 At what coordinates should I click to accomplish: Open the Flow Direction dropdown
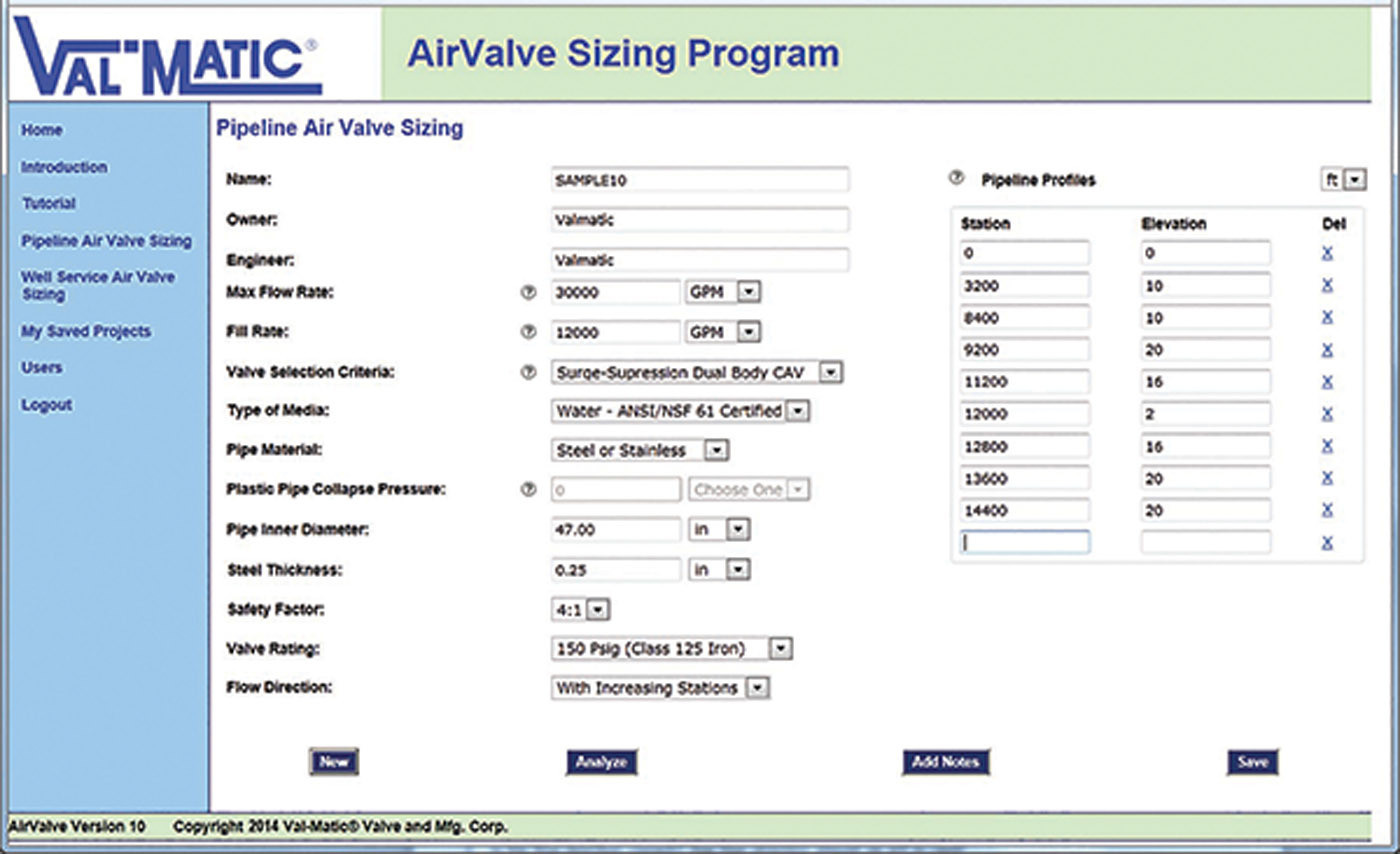click(661, 688)
